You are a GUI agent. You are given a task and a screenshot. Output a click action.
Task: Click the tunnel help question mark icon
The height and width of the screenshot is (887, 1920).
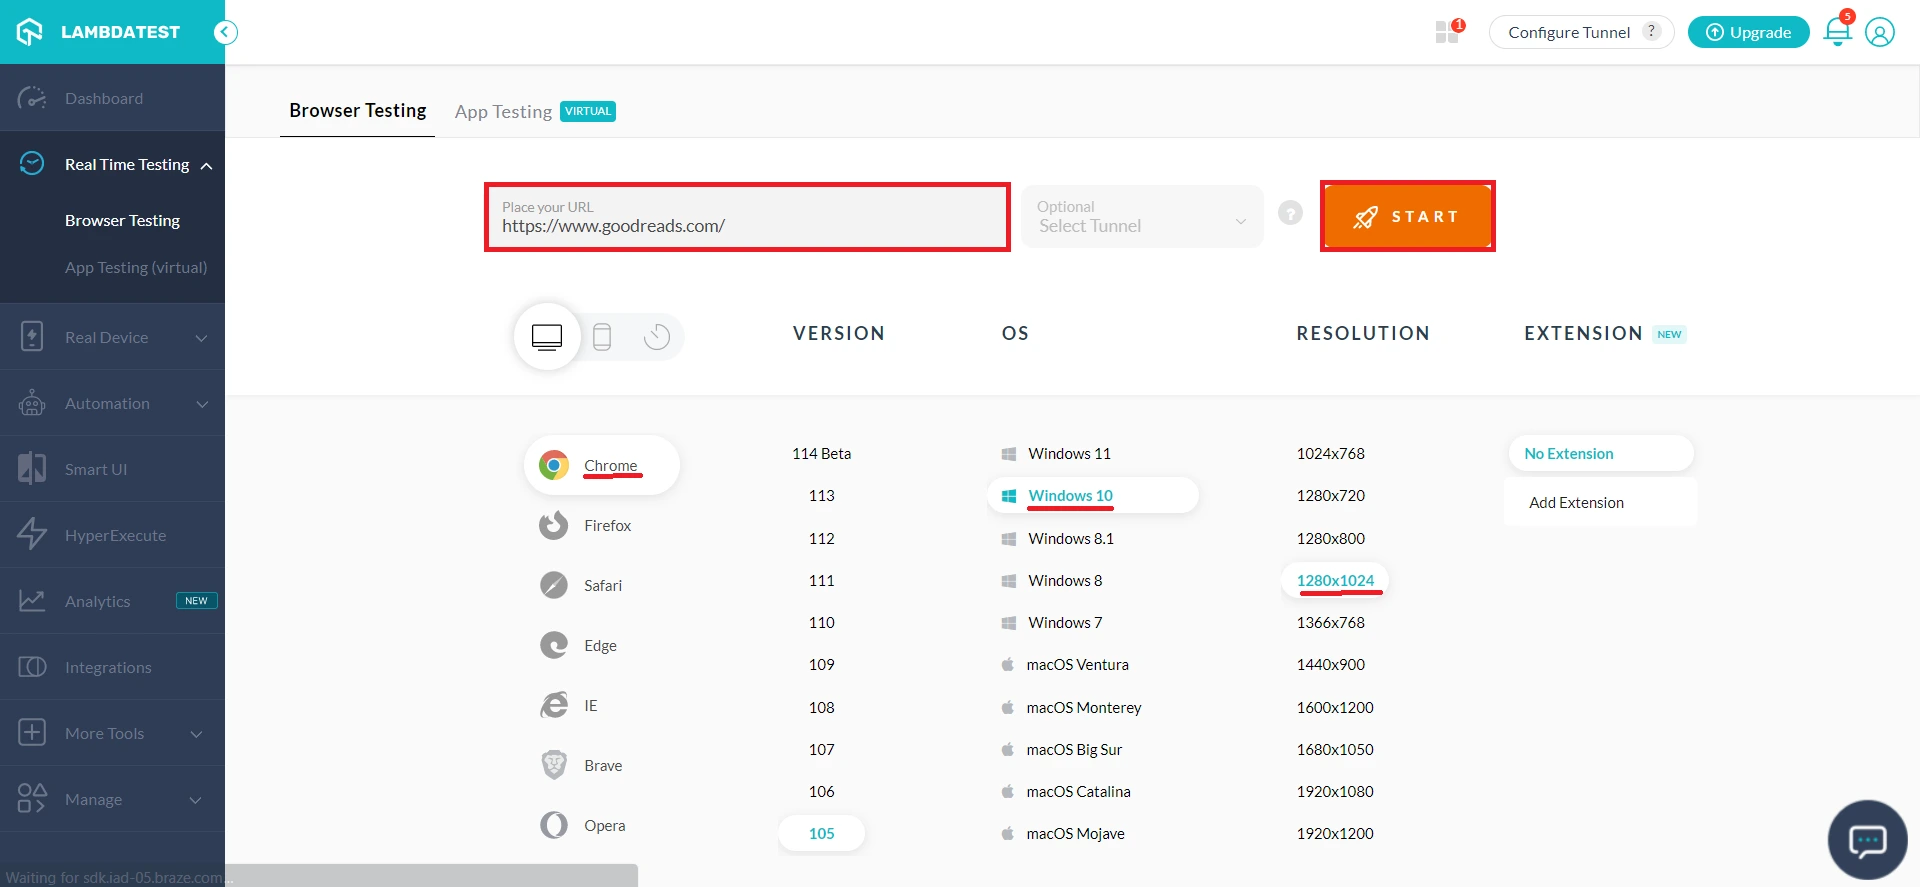pos(1290,213)
